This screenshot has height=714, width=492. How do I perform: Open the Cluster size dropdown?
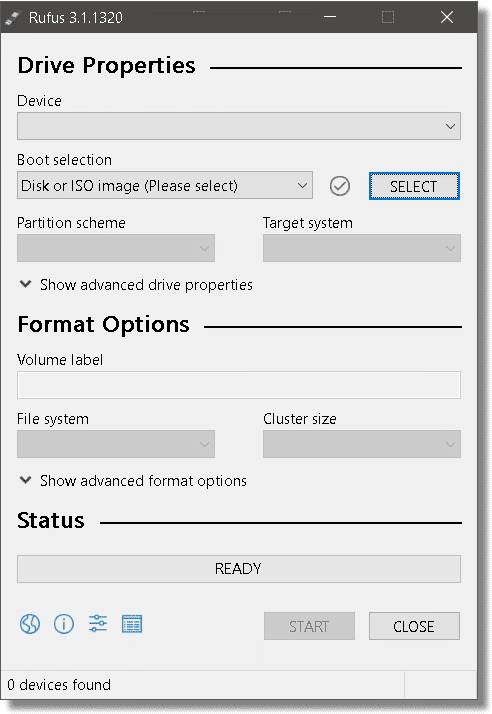click(x=362, y=444)
